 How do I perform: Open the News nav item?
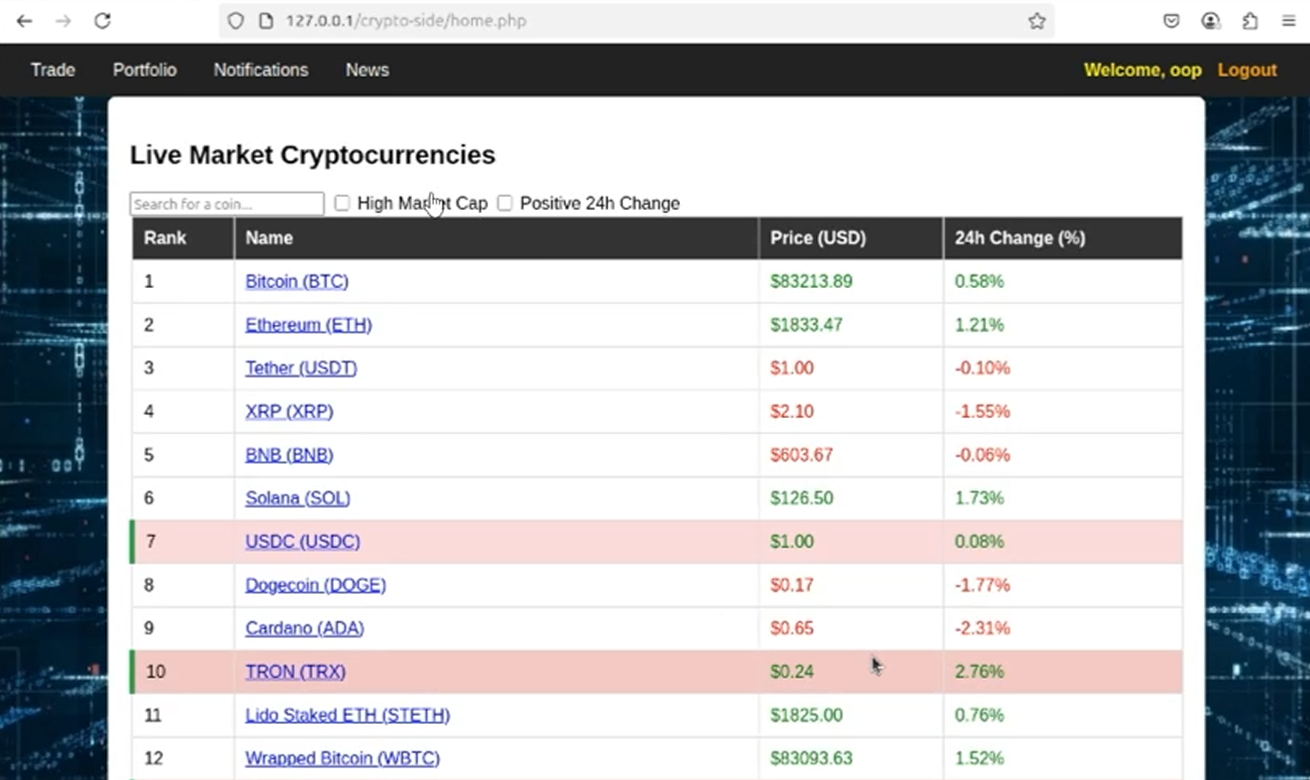tap(367, 70)
